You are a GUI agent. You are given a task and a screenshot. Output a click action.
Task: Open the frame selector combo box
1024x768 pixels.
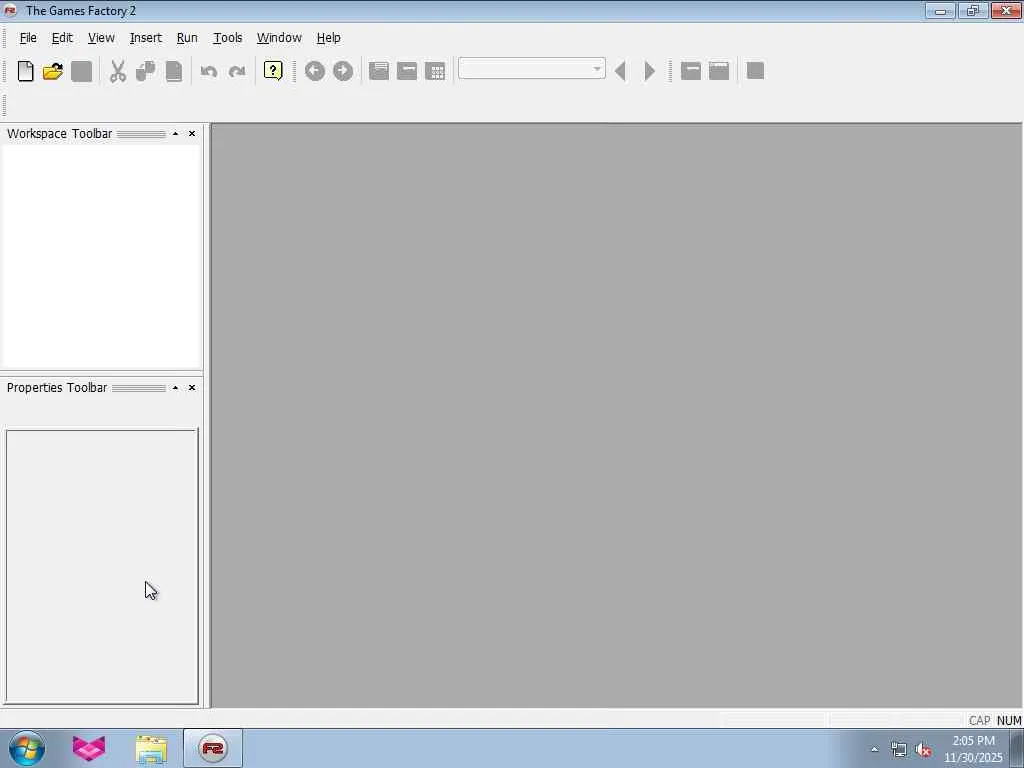pos(532,69)
